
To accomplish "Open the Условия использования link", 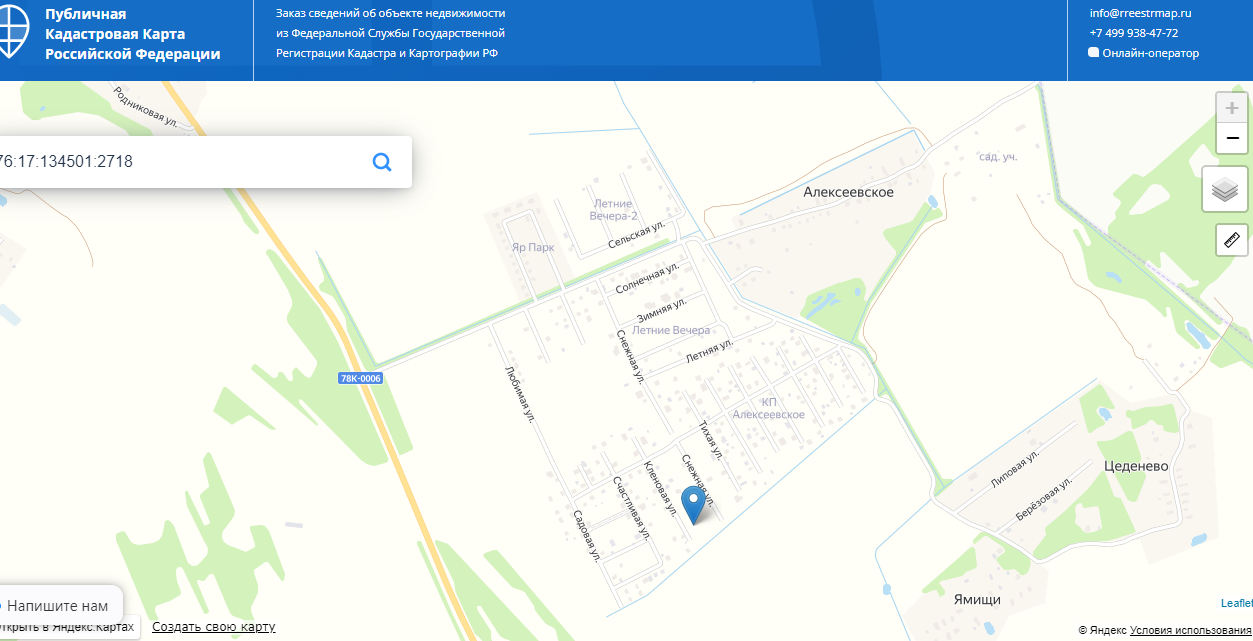I will [x=1190, y=630].
